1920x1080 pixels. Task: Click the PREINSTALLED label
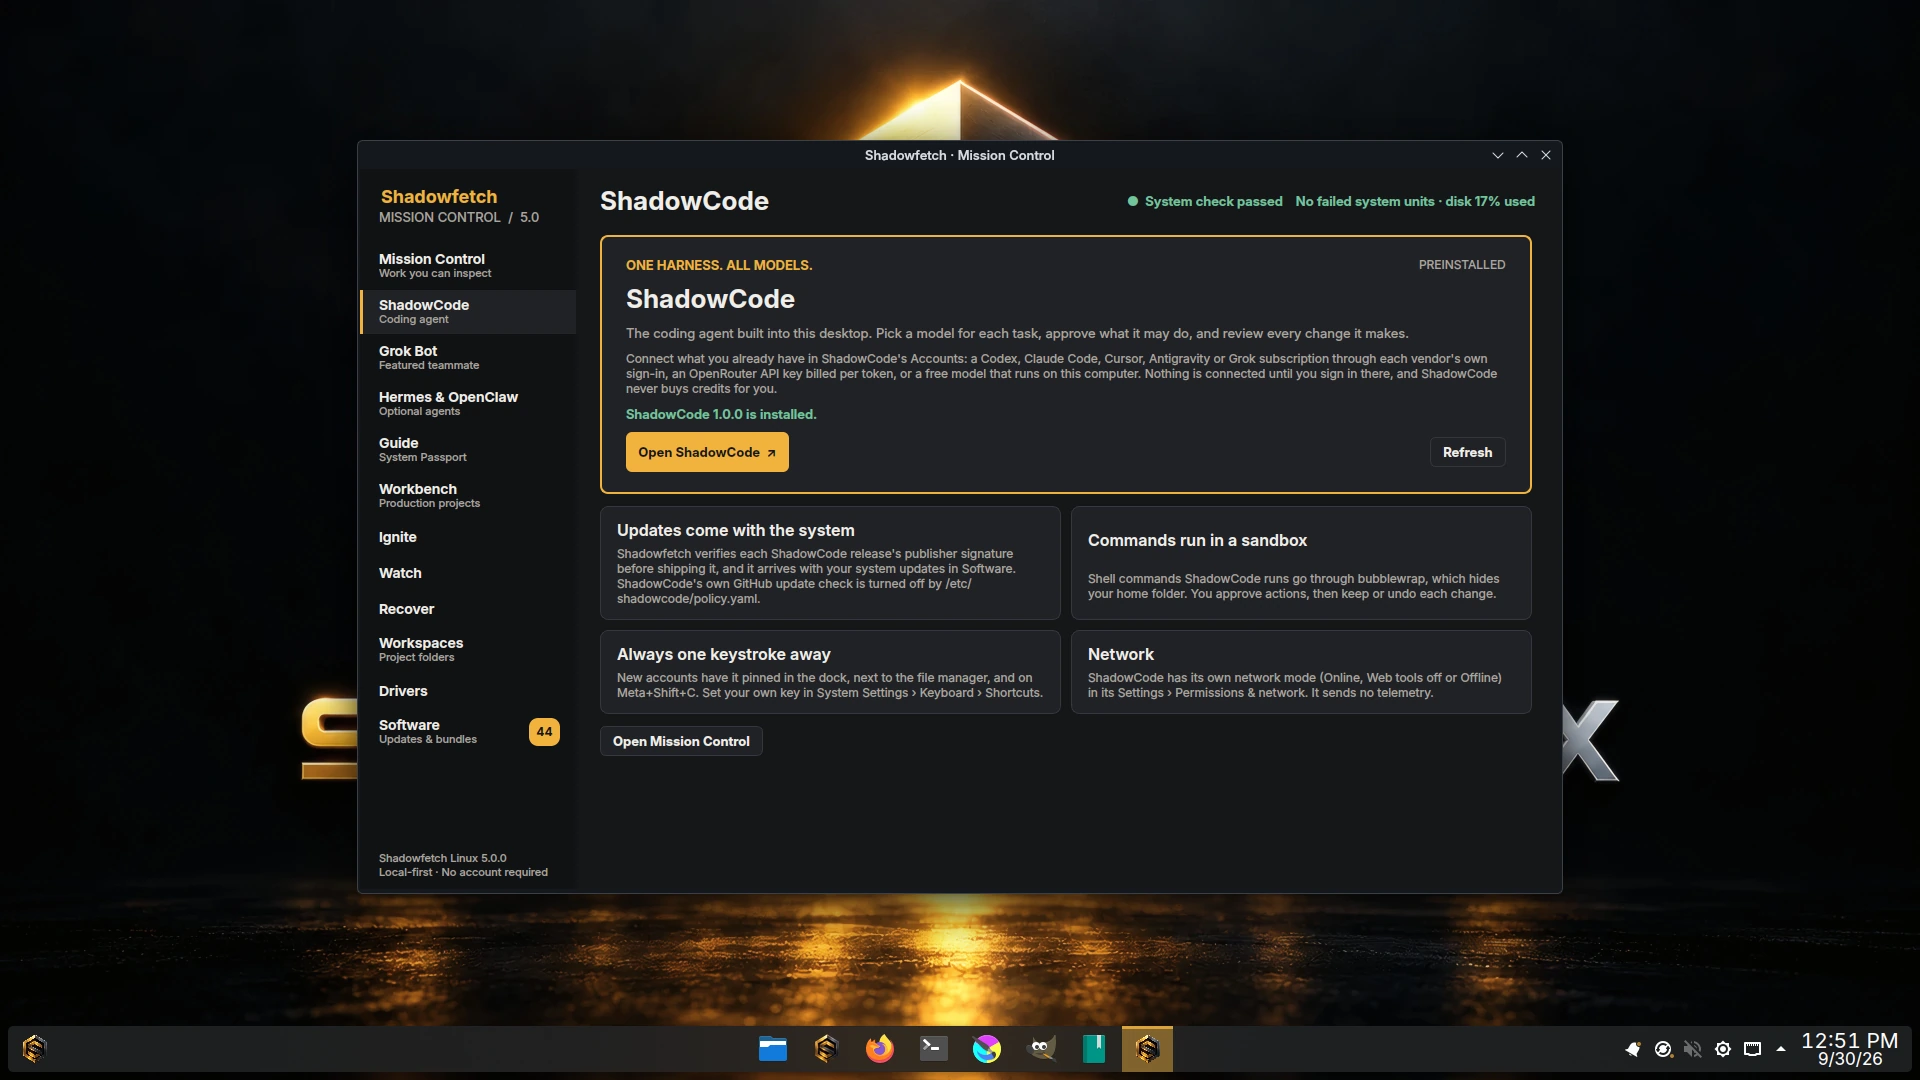[1461, 265]
